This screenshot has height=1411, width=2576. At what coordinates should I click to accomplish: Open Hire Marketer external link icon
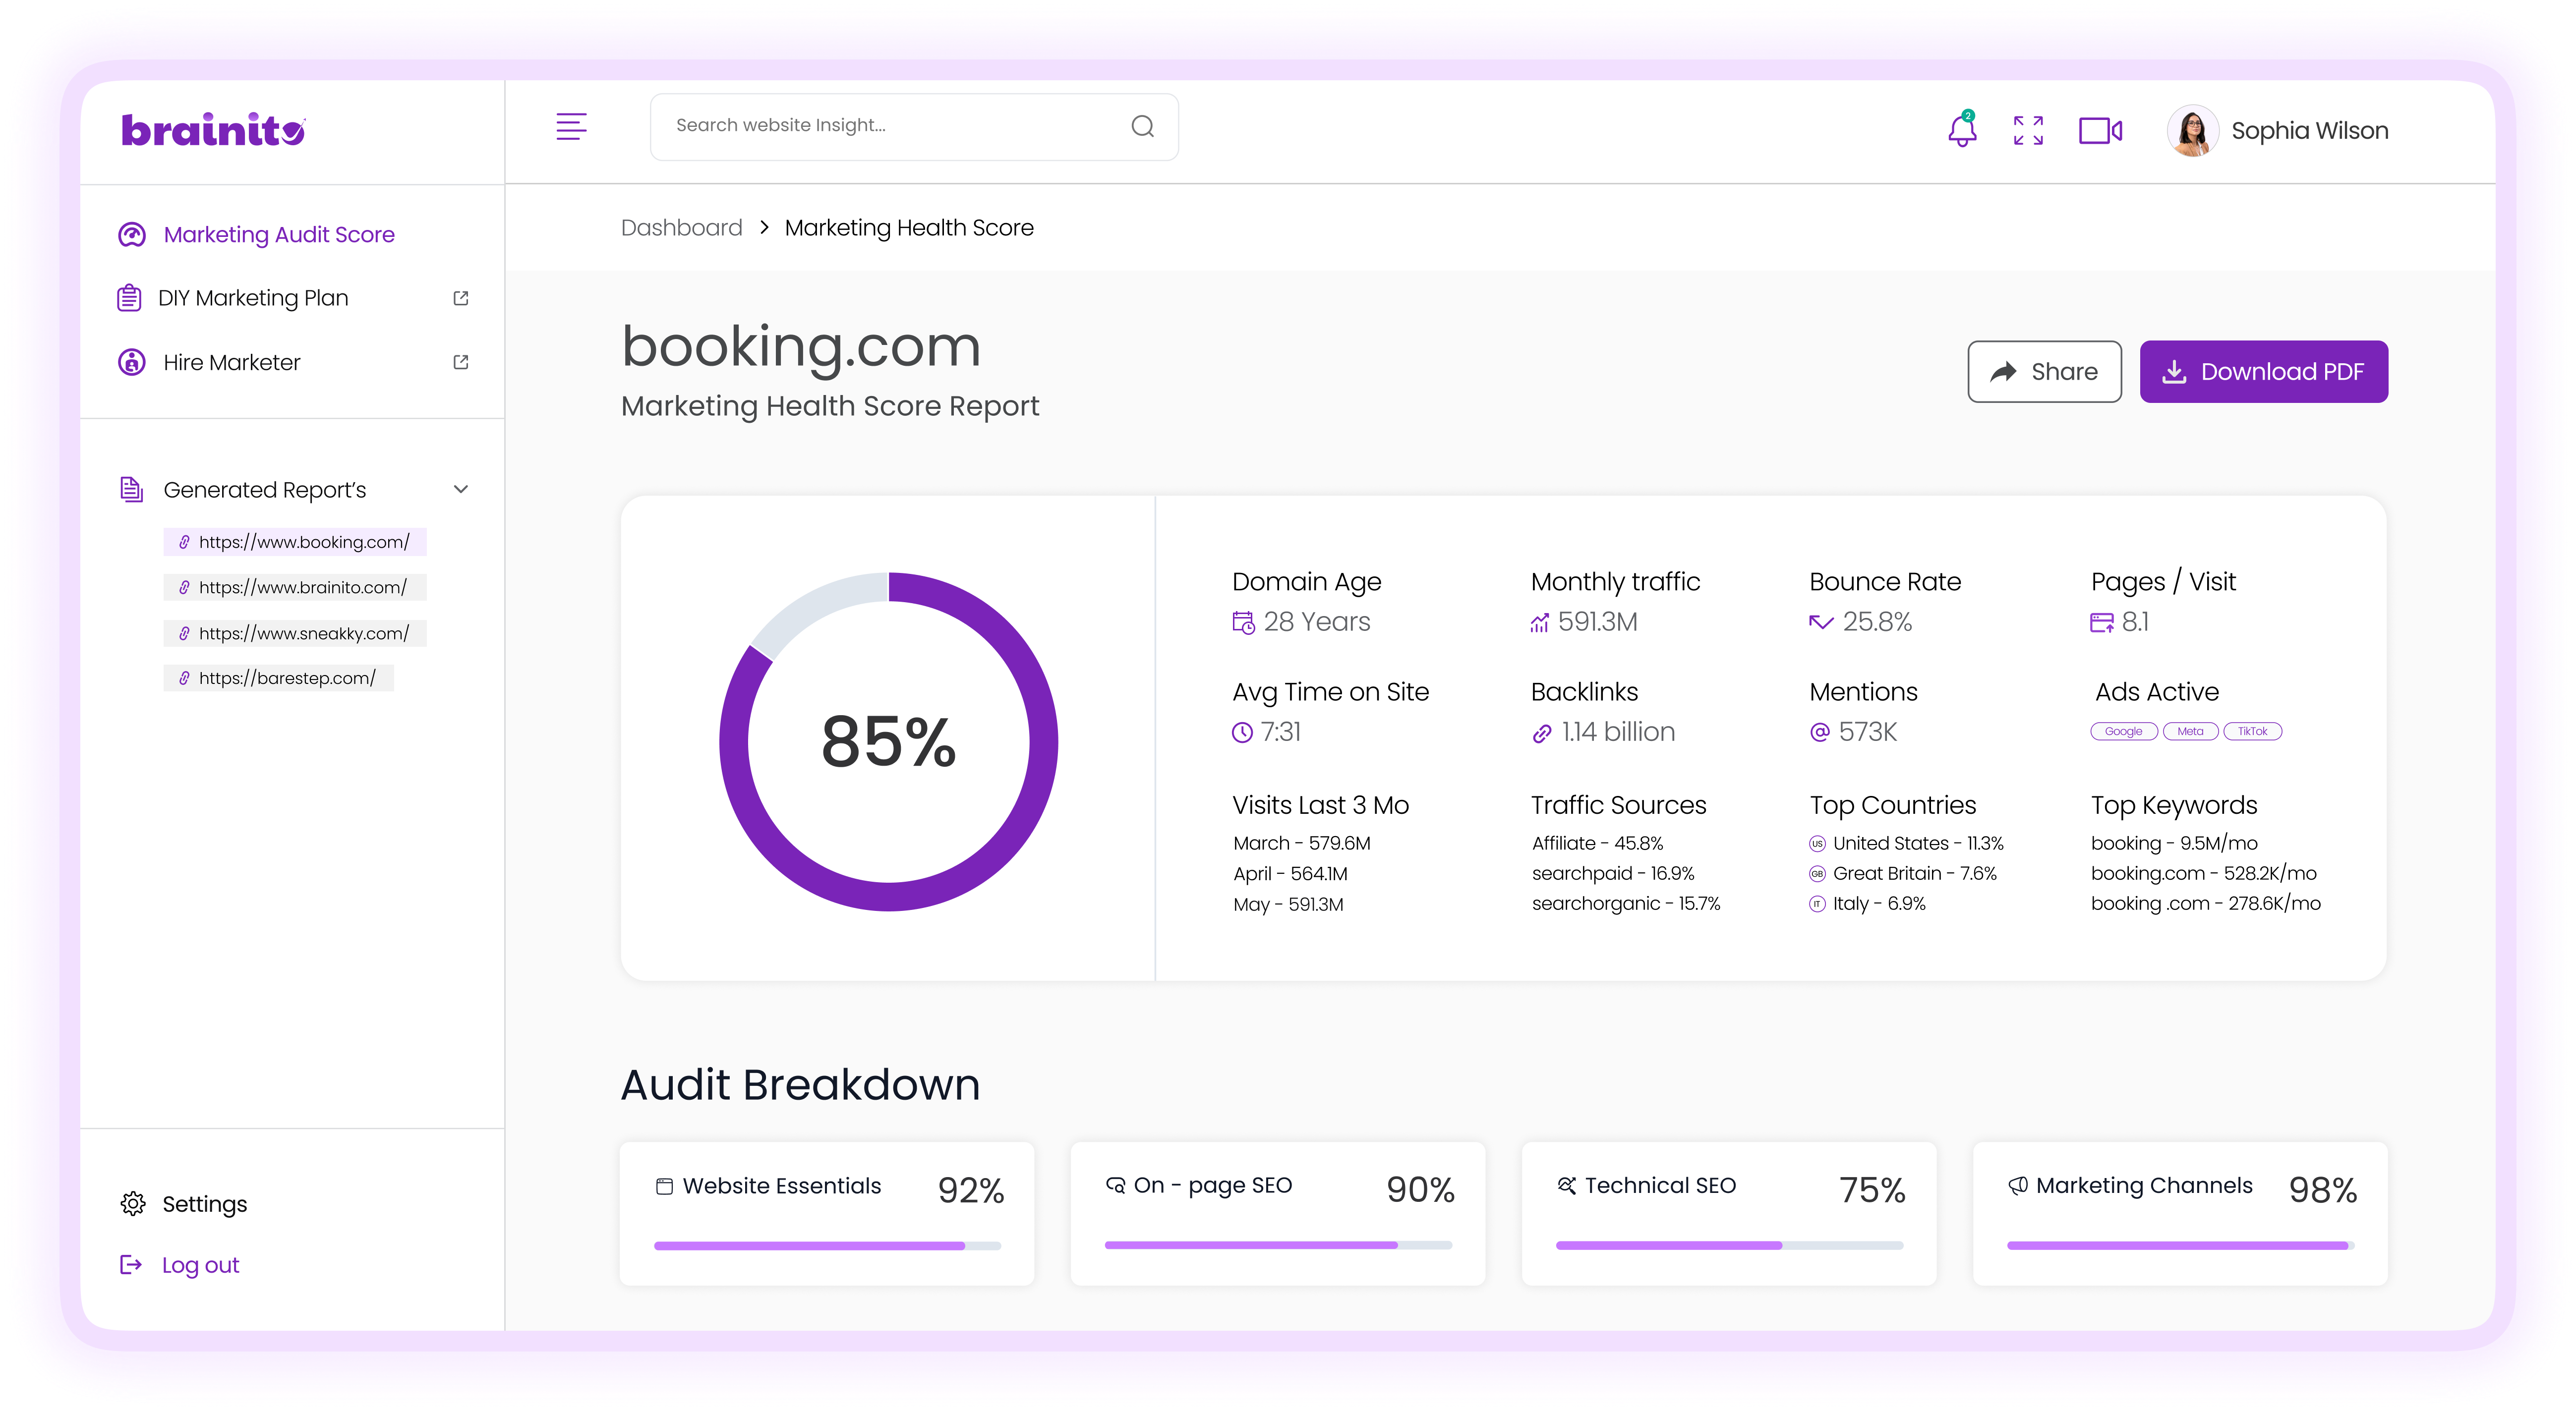461,362
